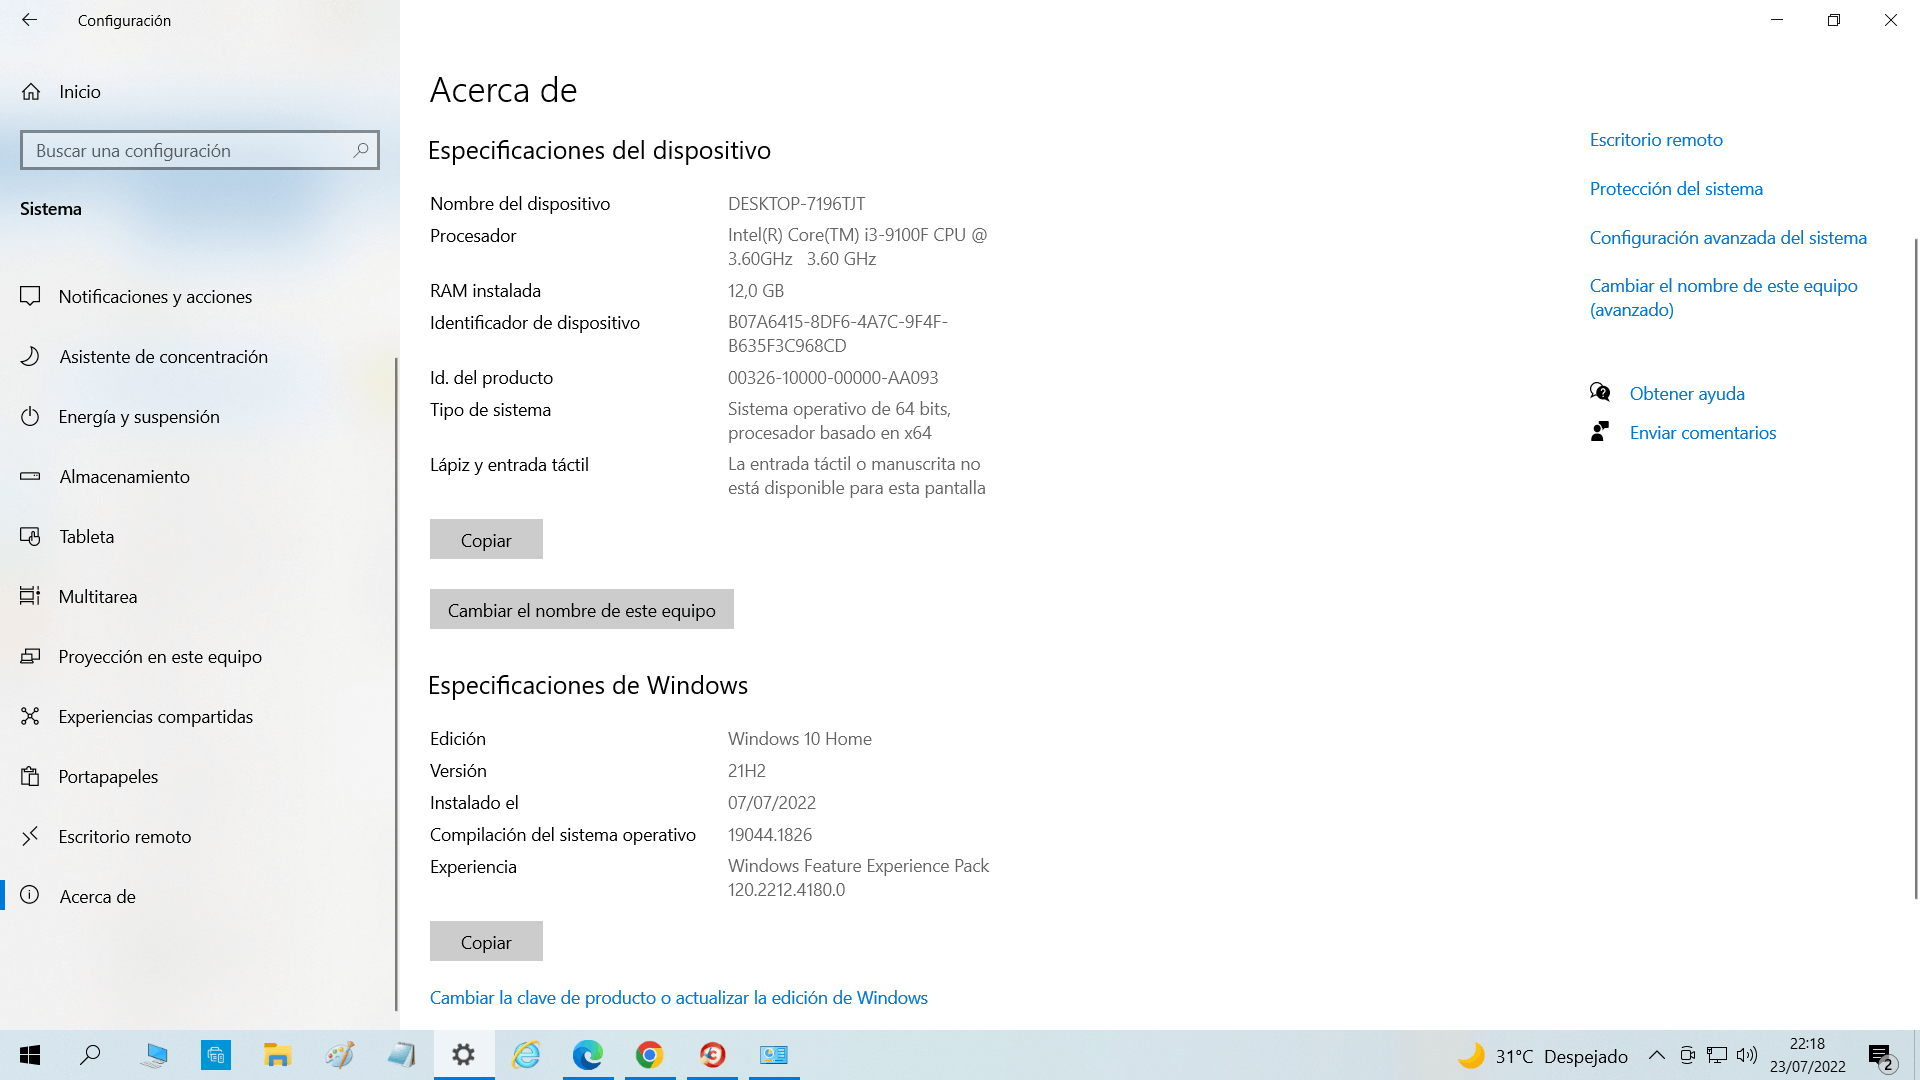Click the back arrow in Configuración
1920x1080 pixels.
coord(29,20)
